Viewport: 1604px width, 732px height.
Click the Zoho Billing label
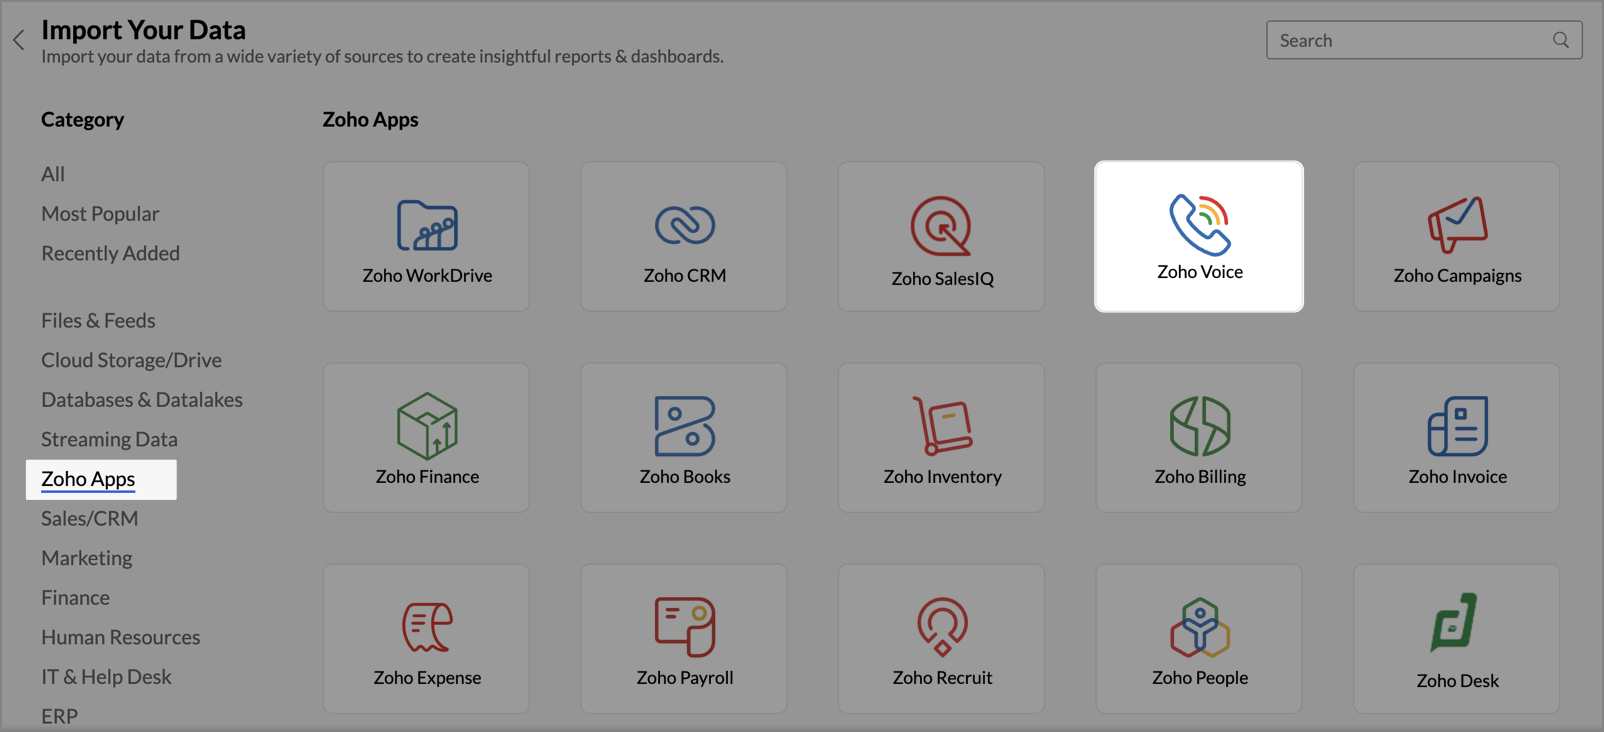[1200, 476]
